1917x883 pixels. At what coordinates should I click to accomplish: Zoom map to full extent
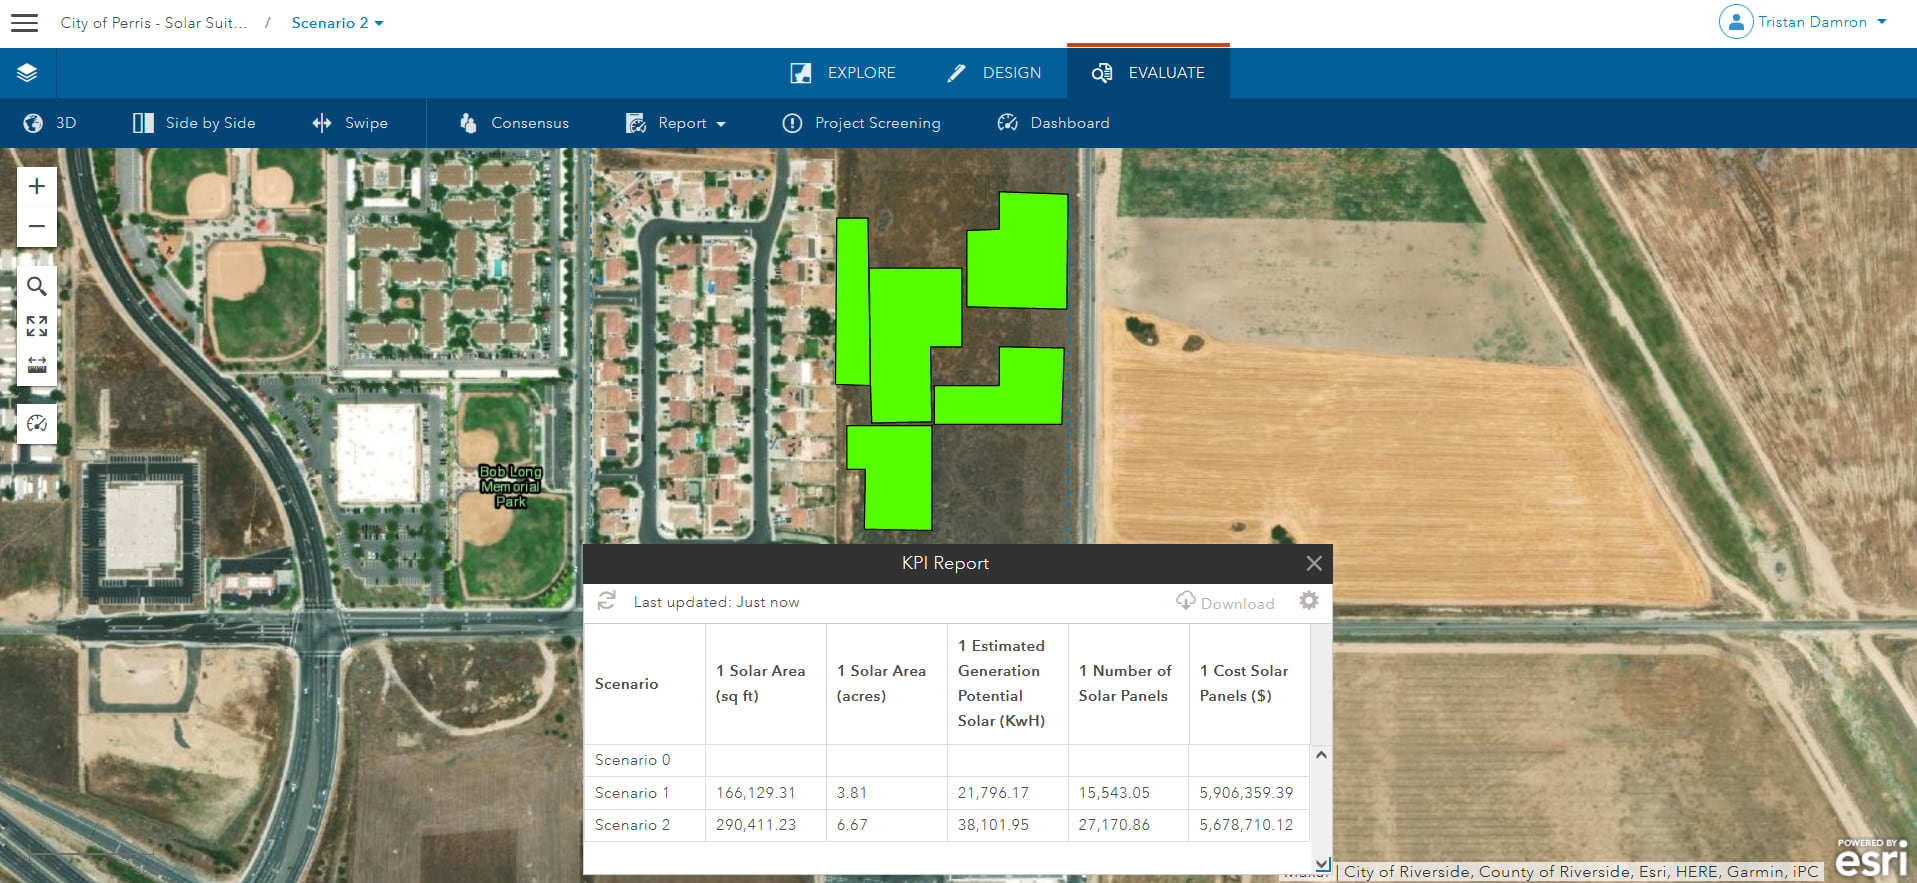tap(37, 326)
